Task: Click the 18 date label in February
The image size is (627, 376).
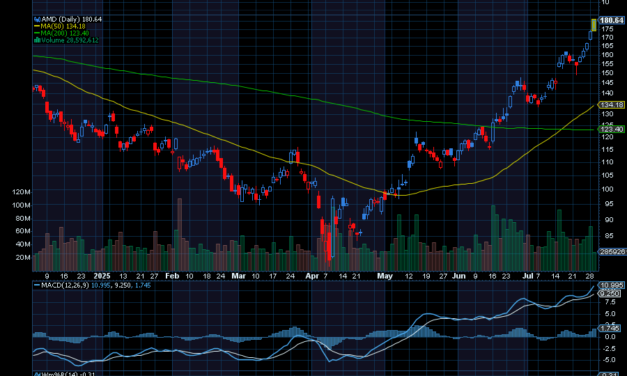Action: 207,276
